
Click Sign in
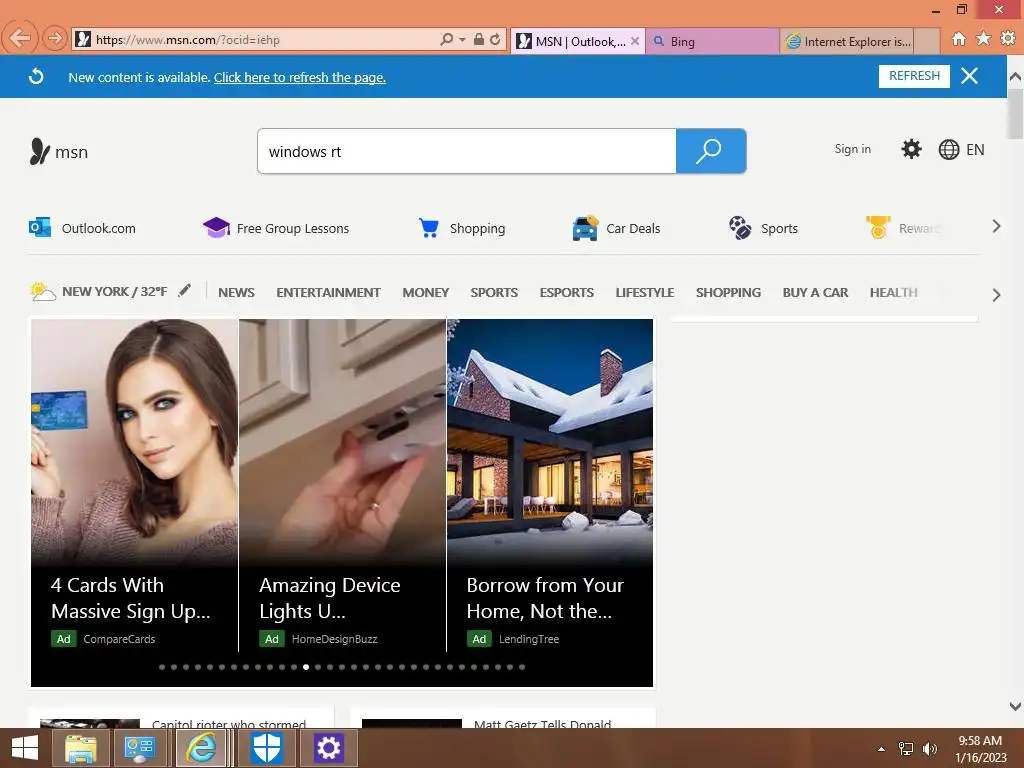click(x=852, y=149)
